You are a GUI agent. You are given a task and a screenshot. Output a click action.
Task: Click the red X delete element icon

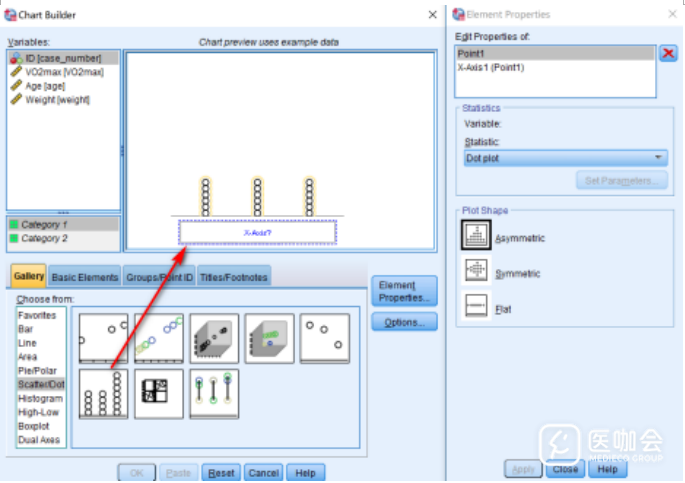point(668,53)
